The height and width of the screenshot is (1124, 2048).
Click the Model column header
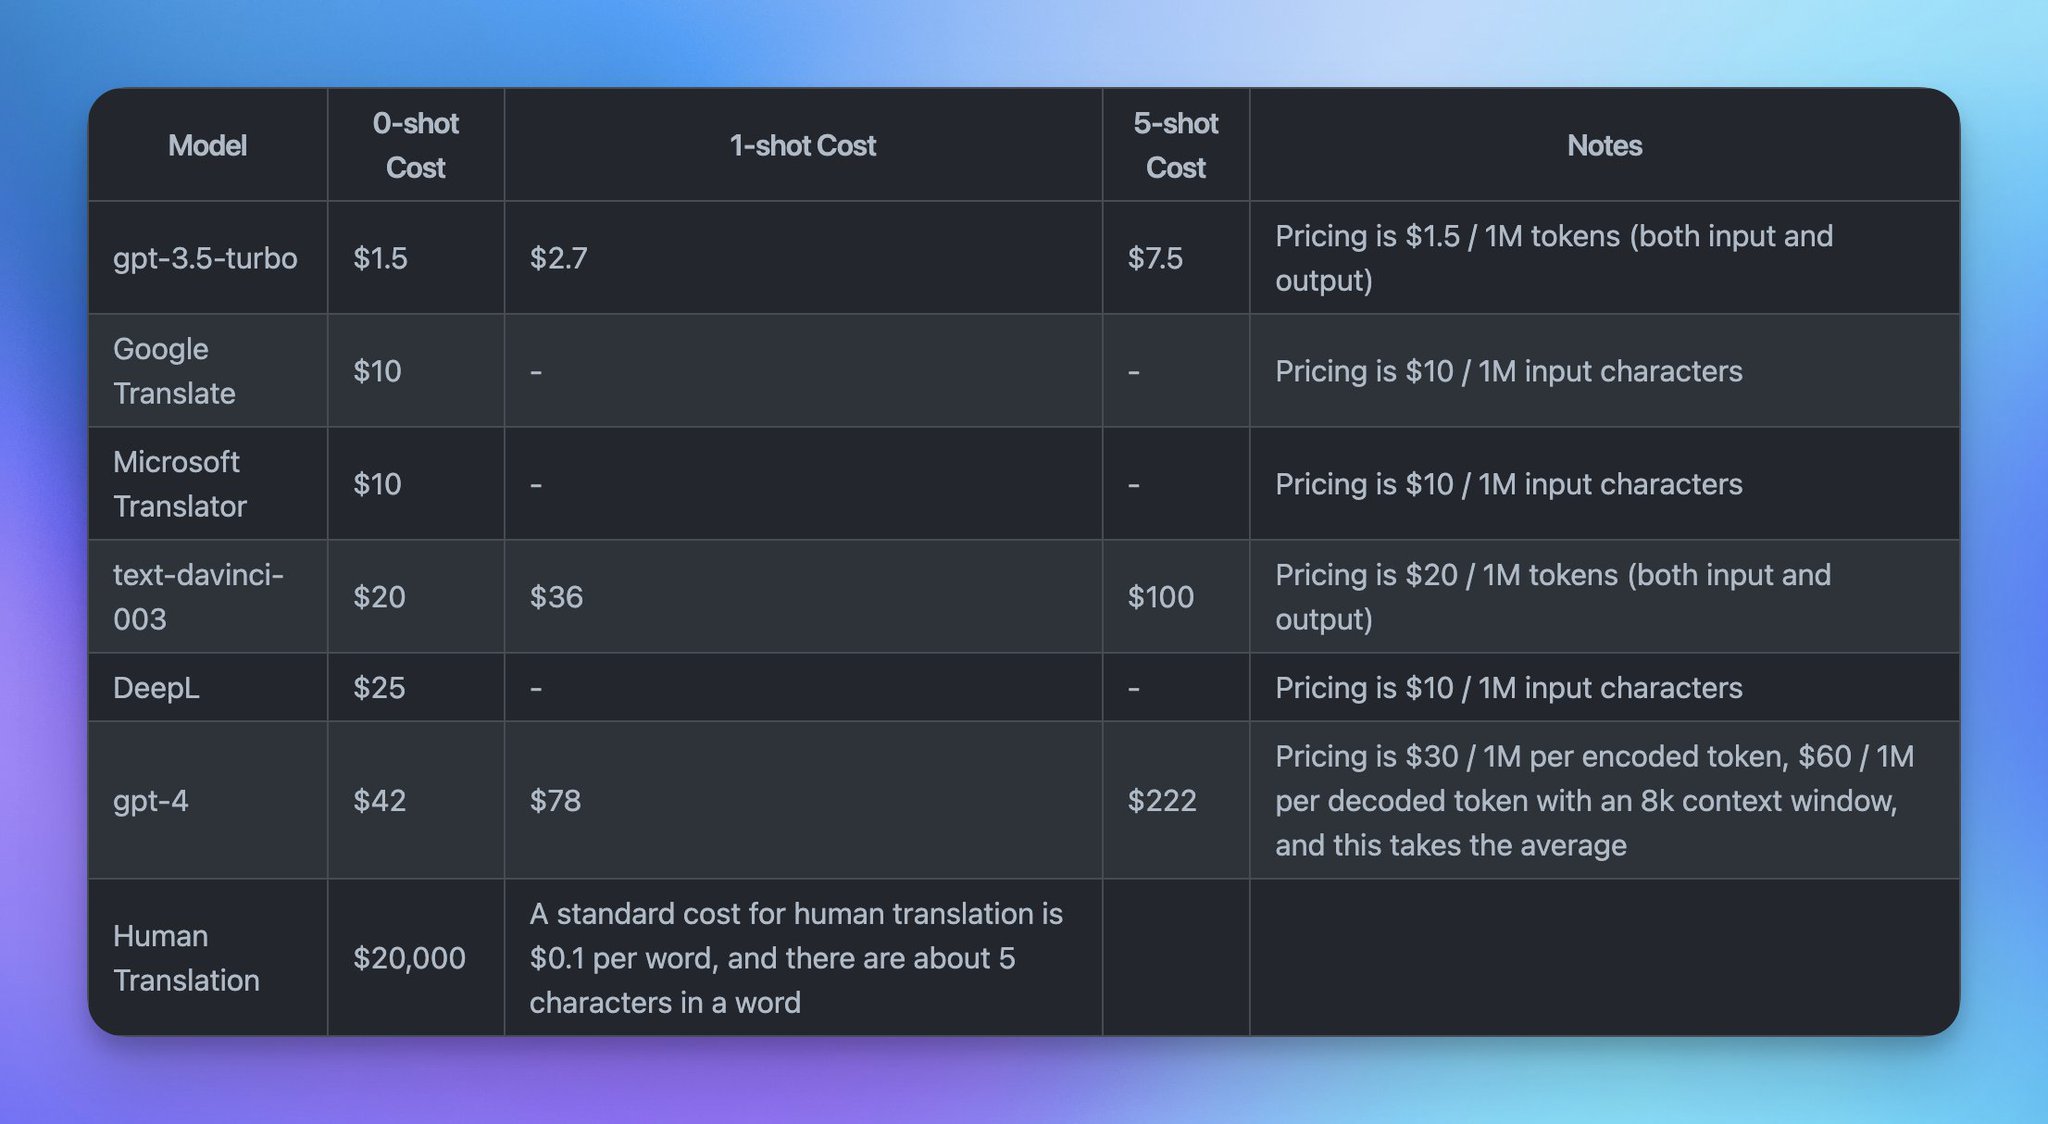click(x=207, y=146)
